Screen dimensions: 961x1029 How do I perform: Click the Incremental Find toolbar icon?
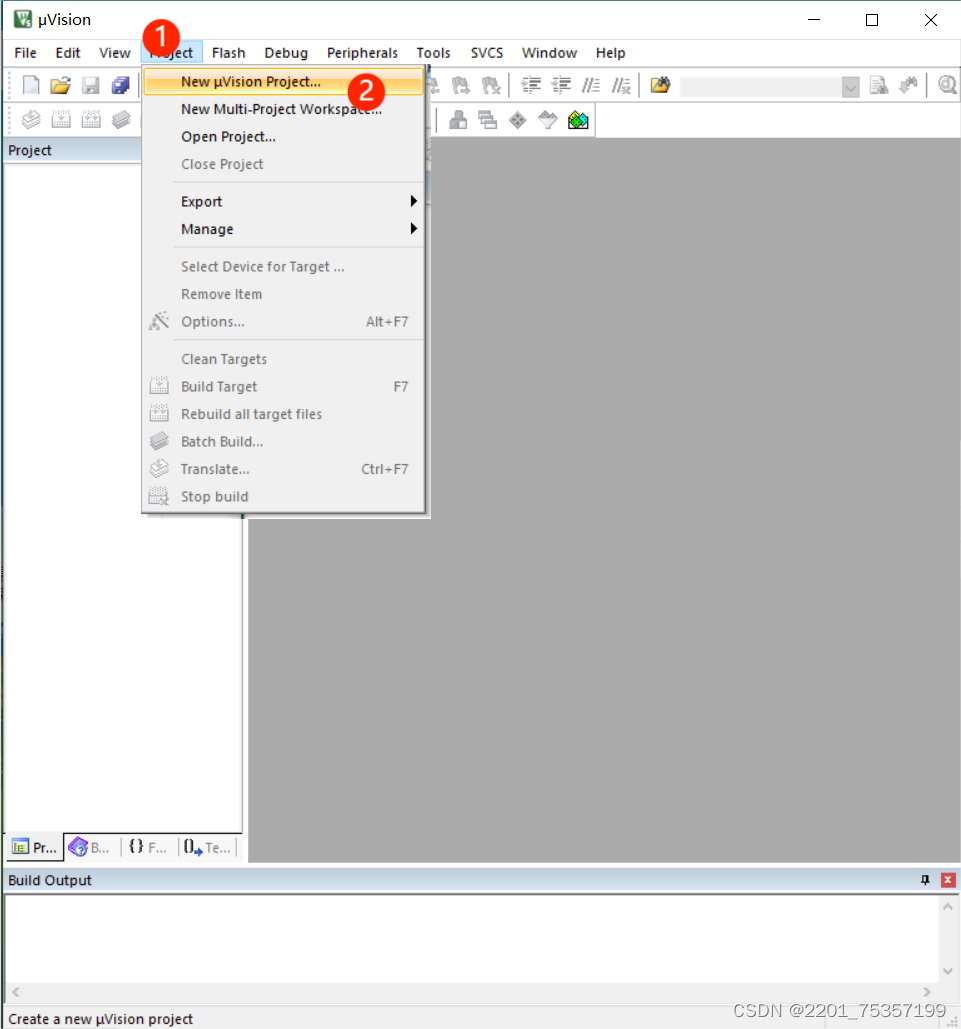point(908,85)
